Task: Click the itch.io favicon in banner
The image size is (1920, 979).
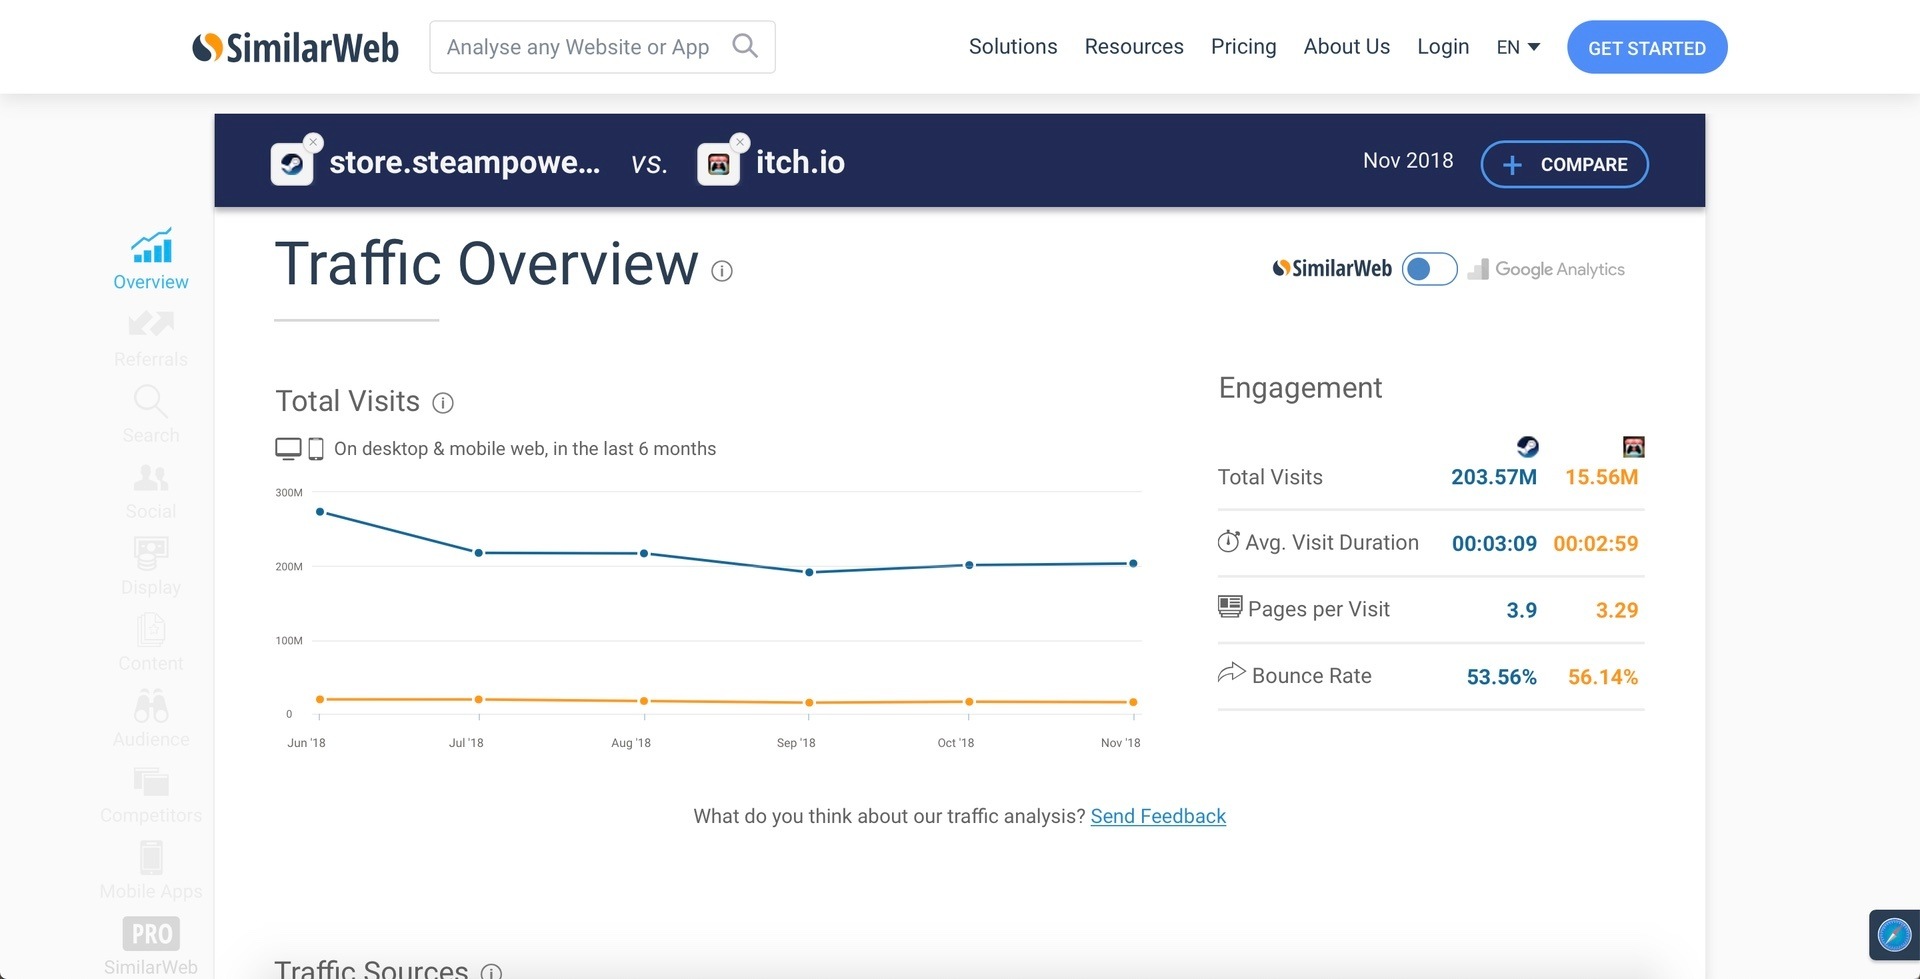Action: point(718,164)
